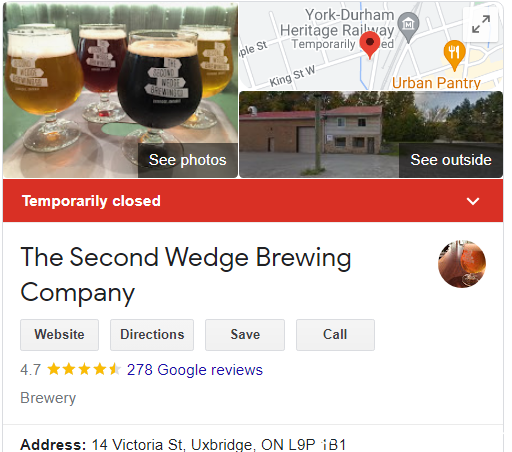Viewport: 512px width, 452px height.
Task: Open the round beer glass profile thumbnail
Action: [462, 263]
